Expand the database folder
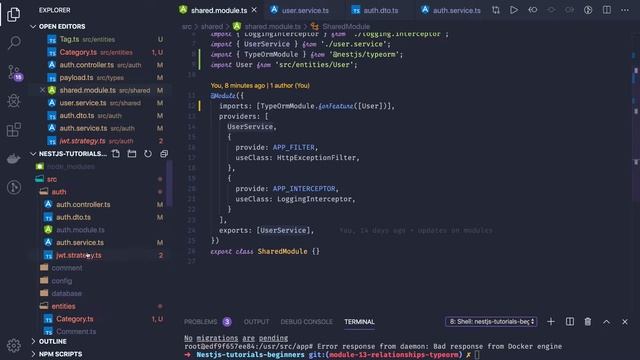Viewport: 640px width, 360px height. tap(66, 293)
